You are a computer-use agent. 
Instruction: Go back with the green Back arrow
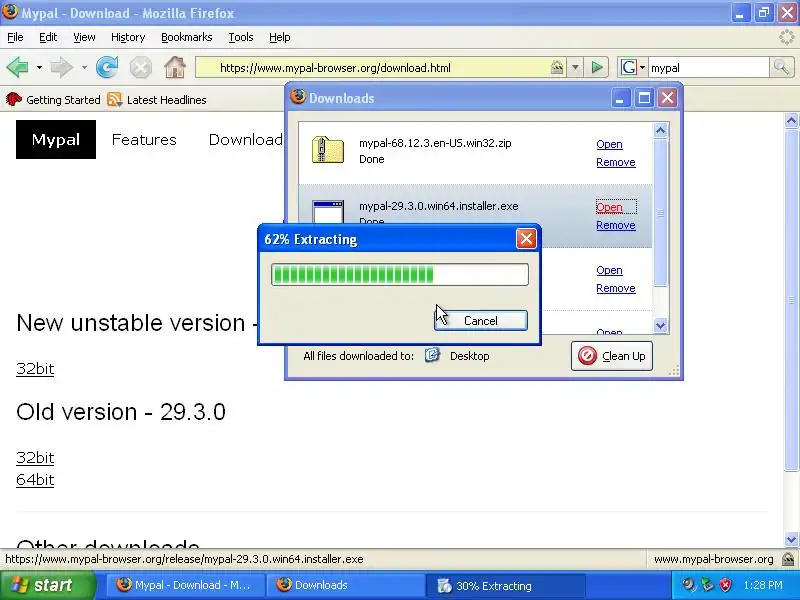(17, 67)
